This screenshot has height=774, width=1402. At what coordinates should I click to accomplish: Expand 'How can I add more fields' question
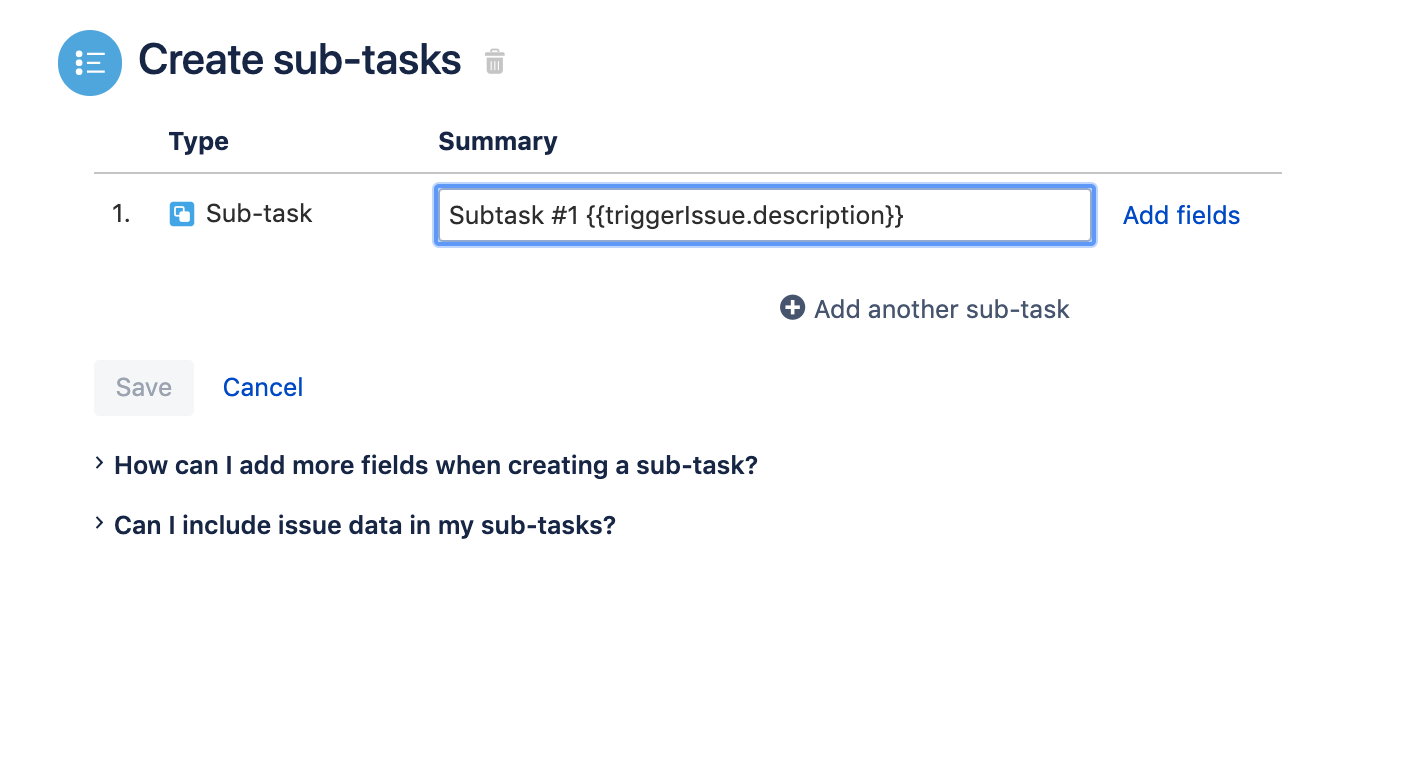(x=435, y=465)
